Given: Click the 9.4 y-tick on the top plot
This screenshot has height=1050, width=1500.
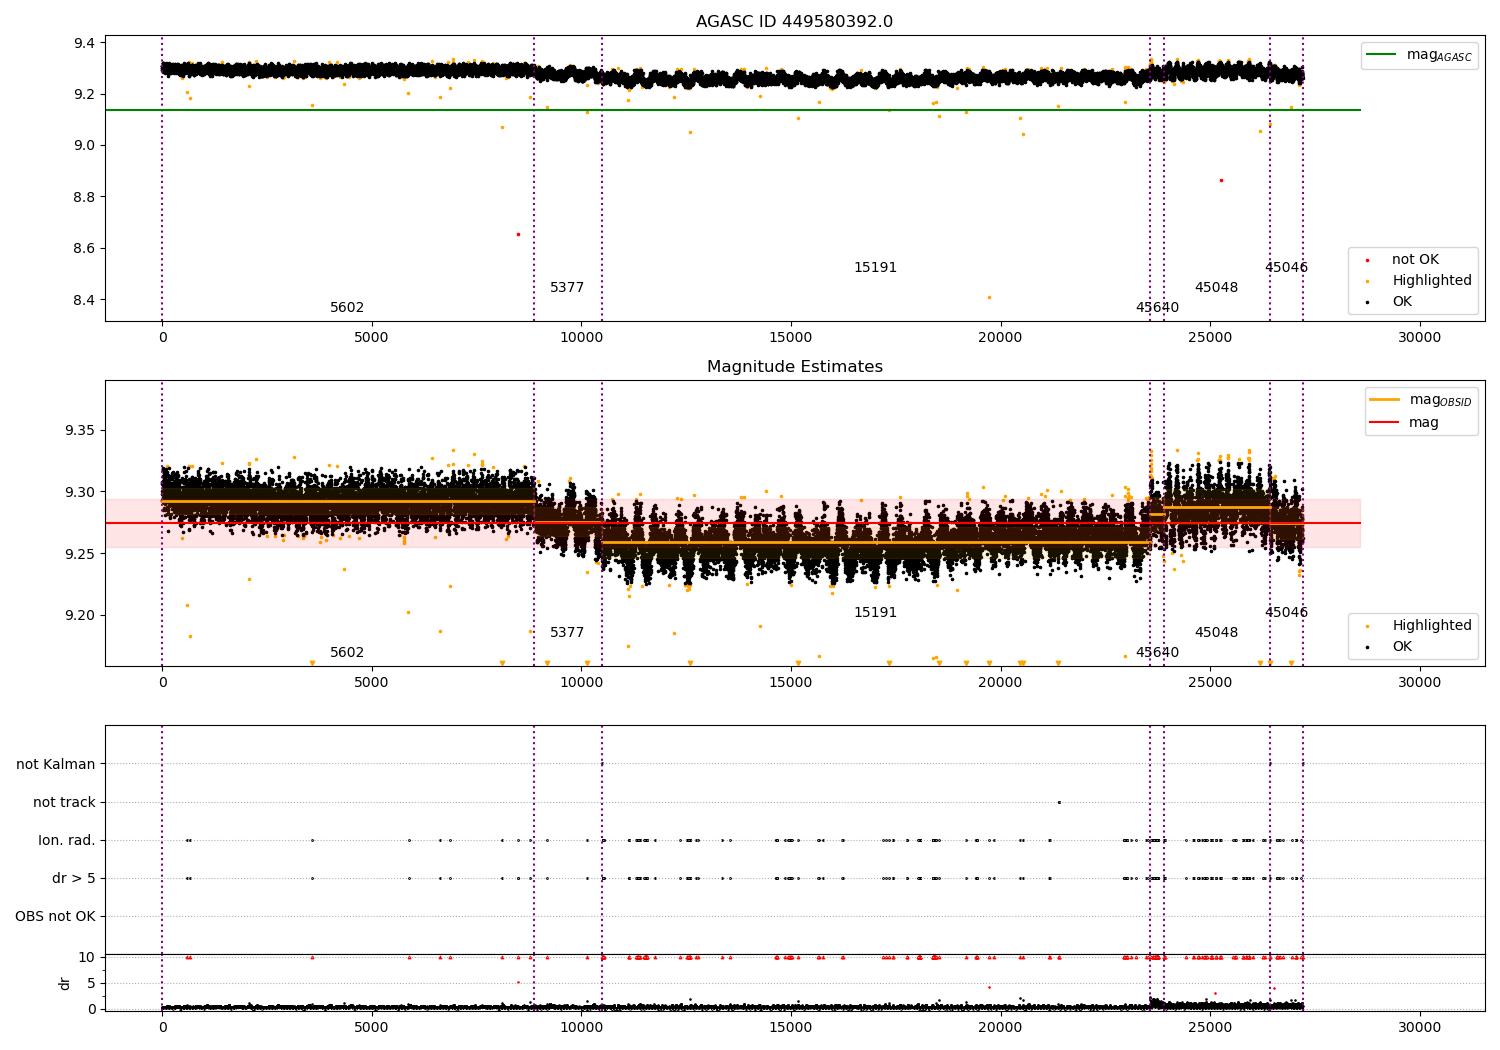Looking at the screenshot, I should pos(85,43).
